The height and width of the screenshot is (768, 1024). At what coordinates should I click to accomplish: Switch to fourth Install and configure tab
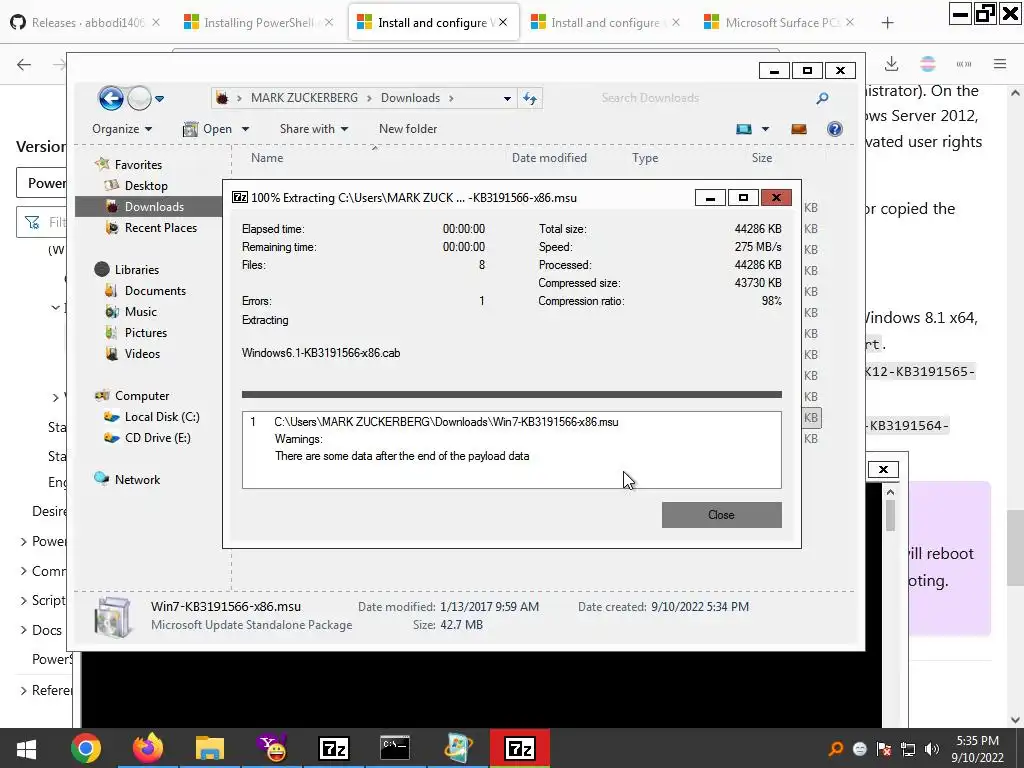click(605, 23)
